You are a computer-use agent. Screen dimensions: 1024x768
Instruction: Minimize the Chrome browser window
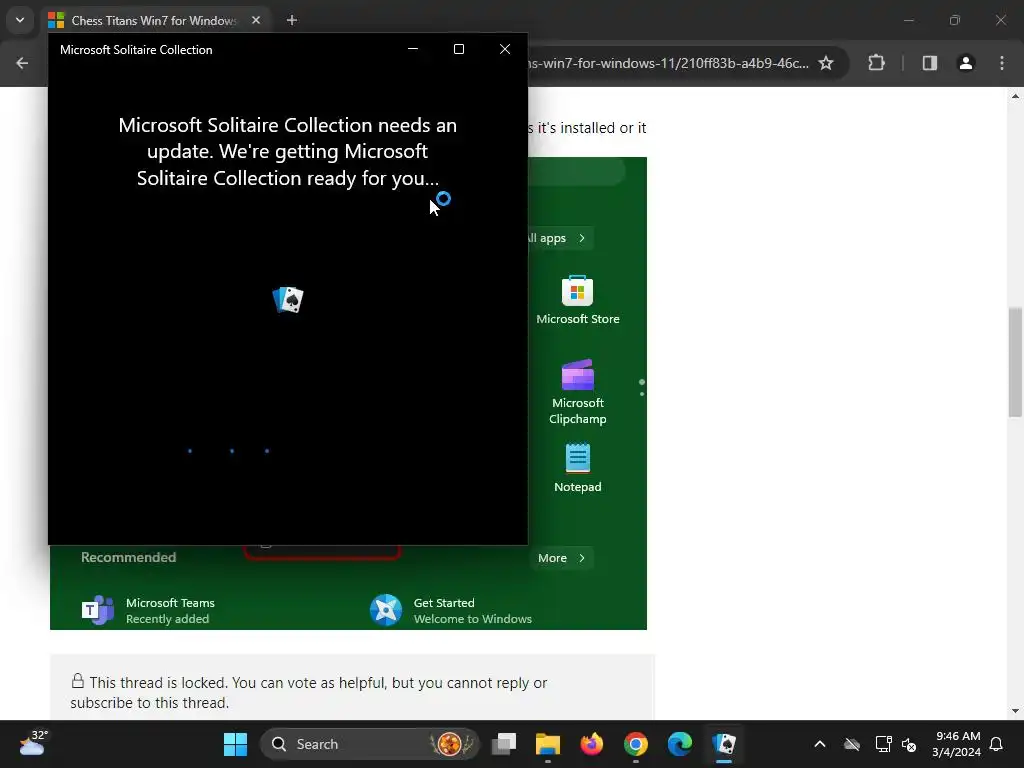click(x=908, y=20)
